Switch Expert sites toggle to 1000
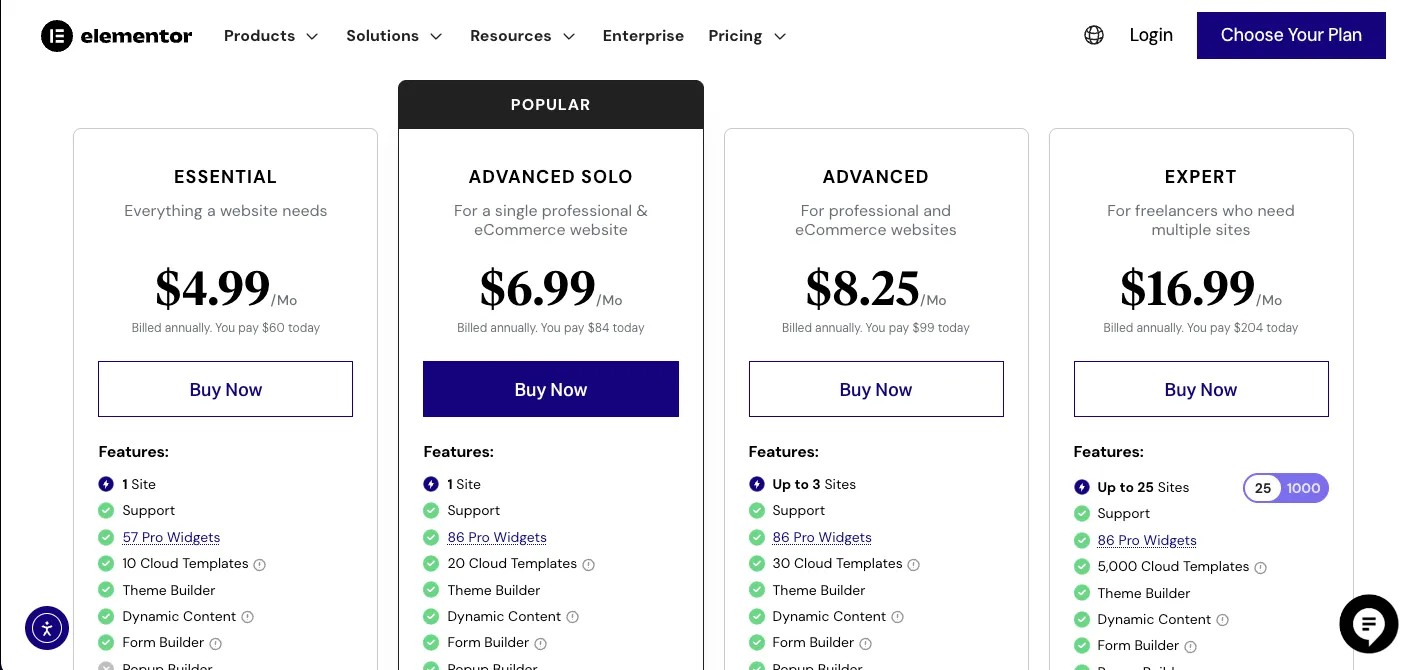1426x670 pixels. click(x=1304, y=488)
